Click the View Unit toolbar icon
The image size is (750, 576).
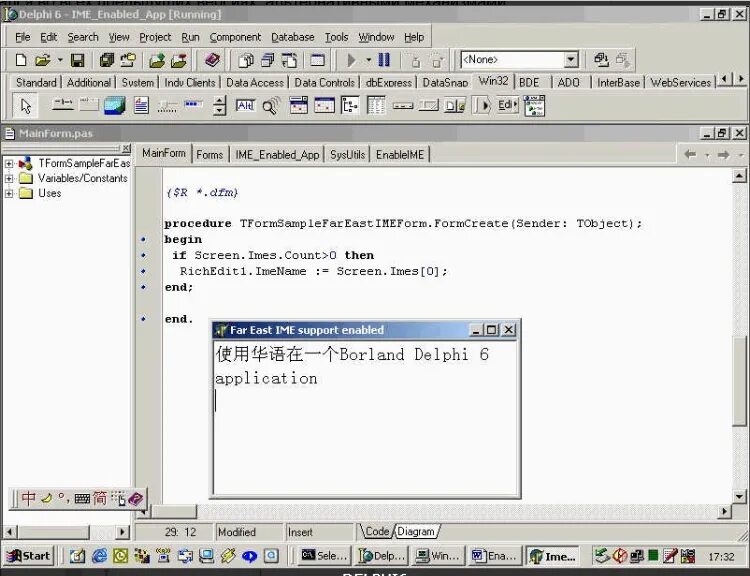[x=246, y=60]
